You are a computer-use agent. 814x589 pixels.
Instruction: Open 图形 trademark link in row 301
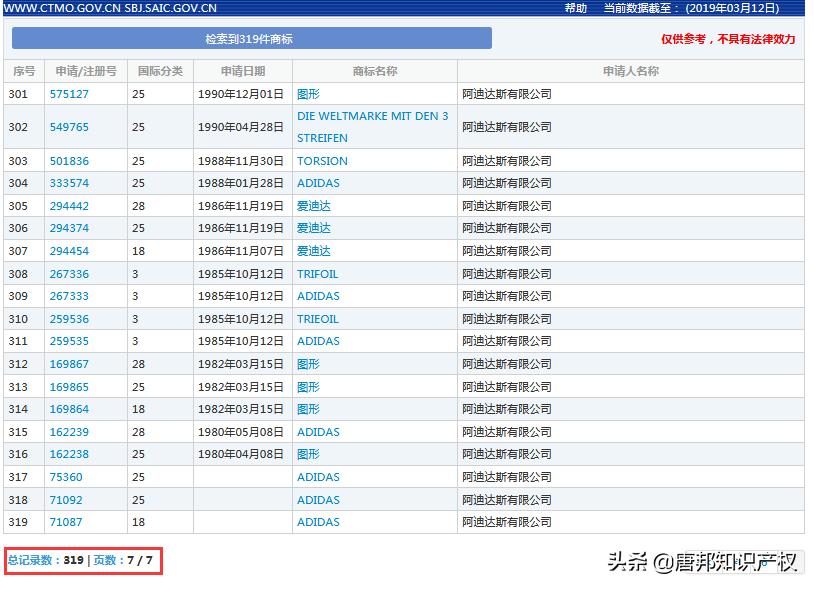(307, 93)
